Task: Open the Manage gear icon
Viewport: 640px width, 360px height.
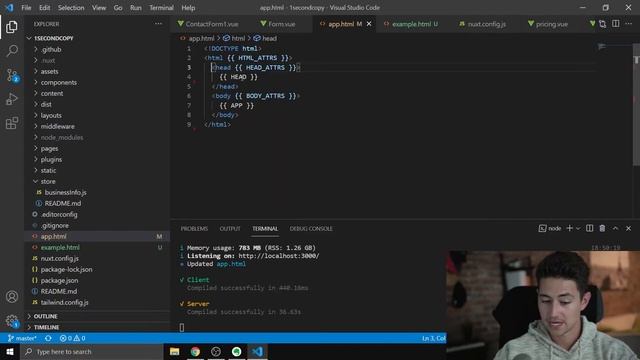Action: point(12,321)
